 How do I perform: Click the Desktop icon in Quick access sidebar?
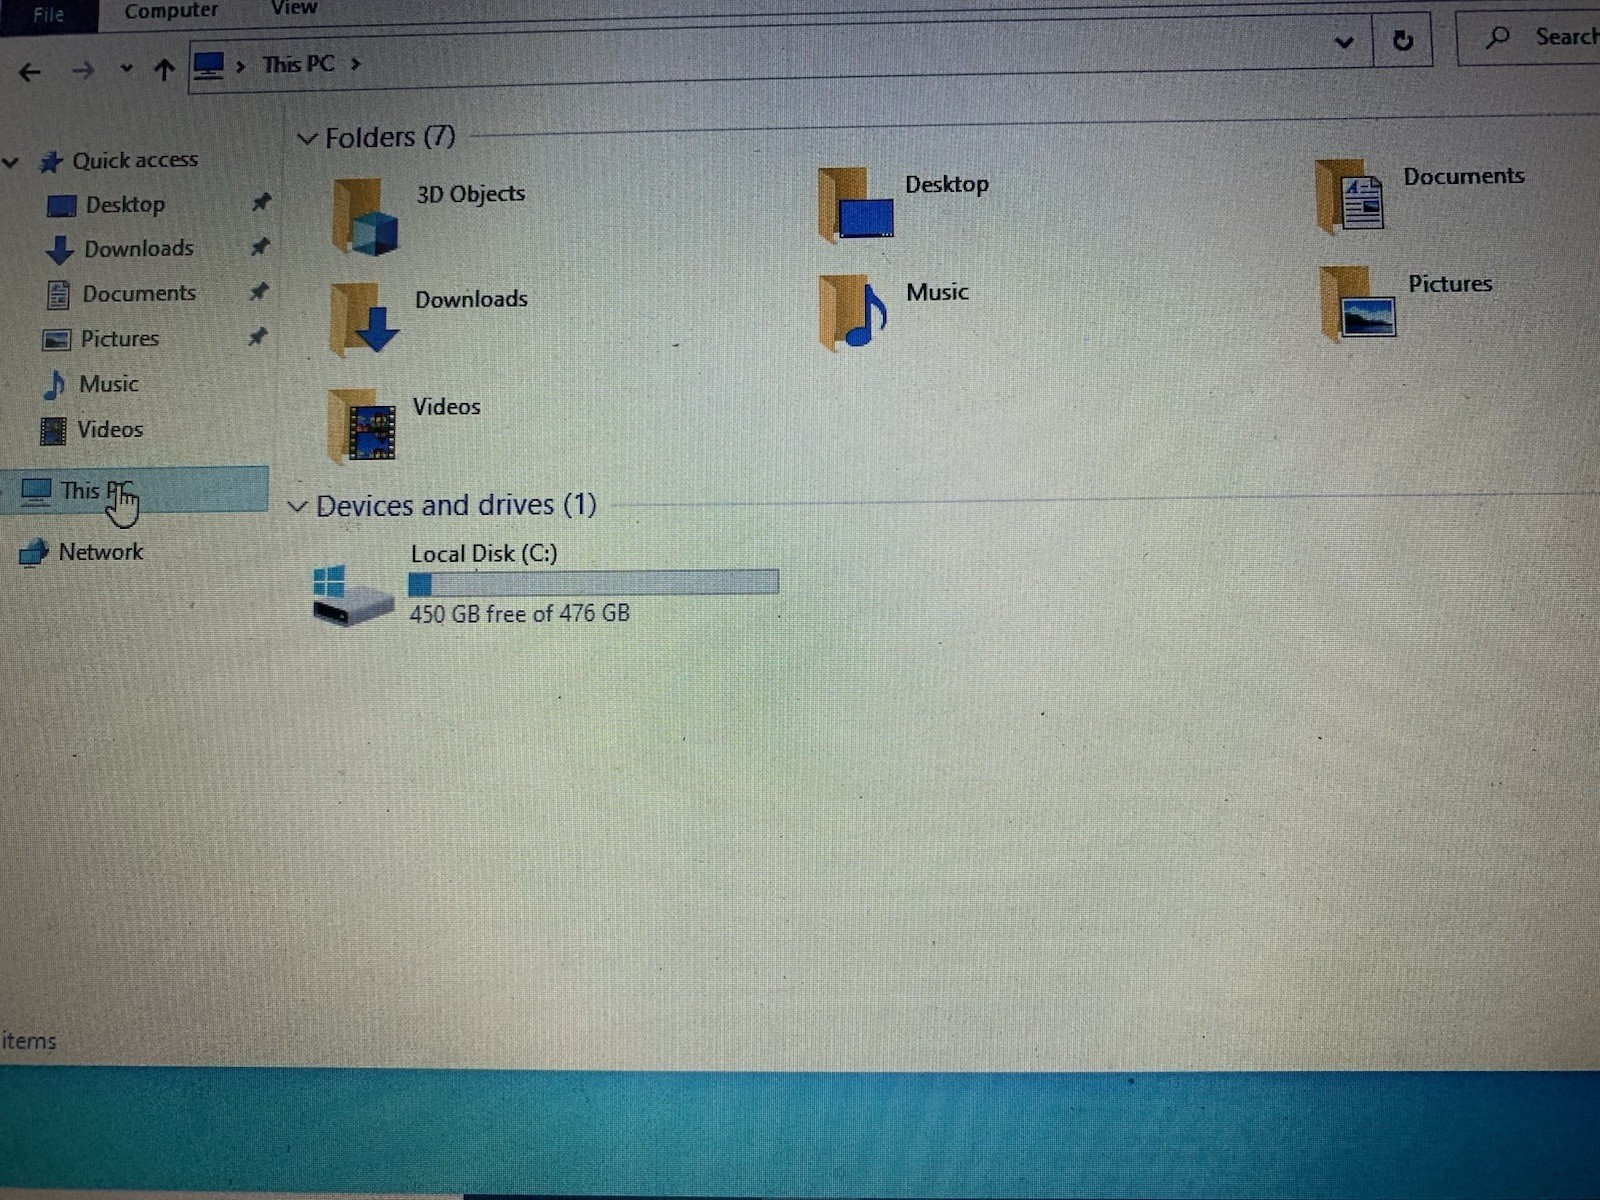[x=61, y=206]
